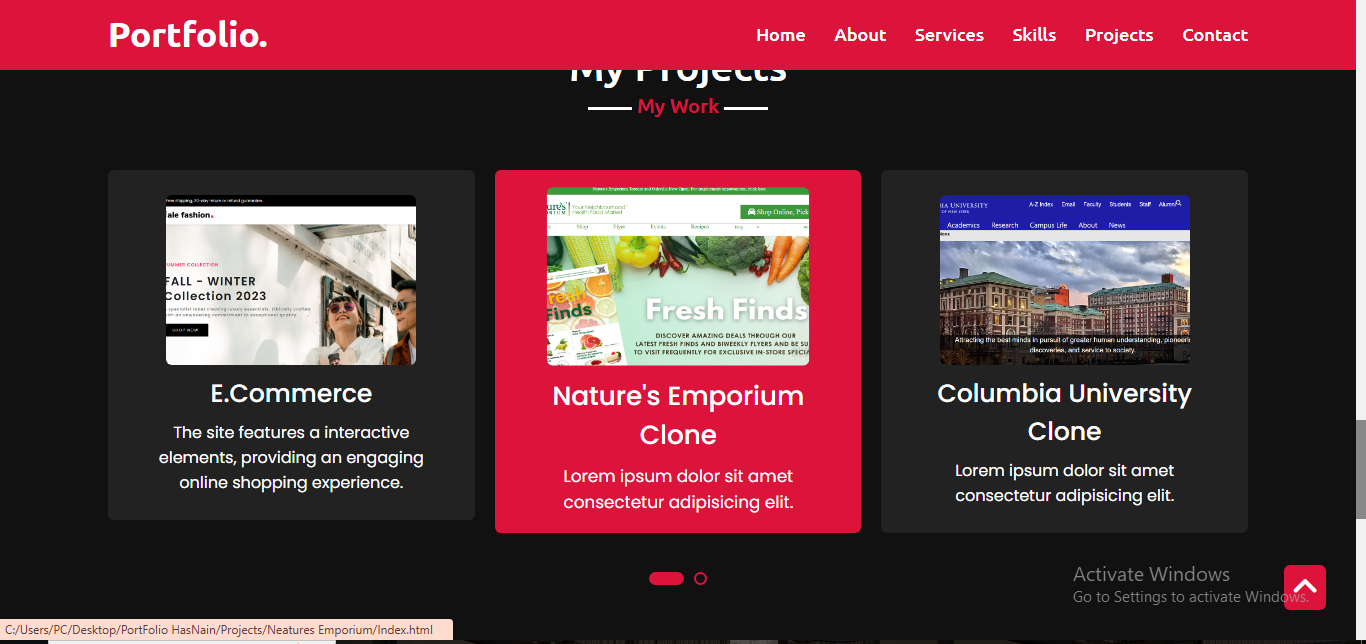Select the active pill-shaped carousel indicator

click(x=666, y=578)
